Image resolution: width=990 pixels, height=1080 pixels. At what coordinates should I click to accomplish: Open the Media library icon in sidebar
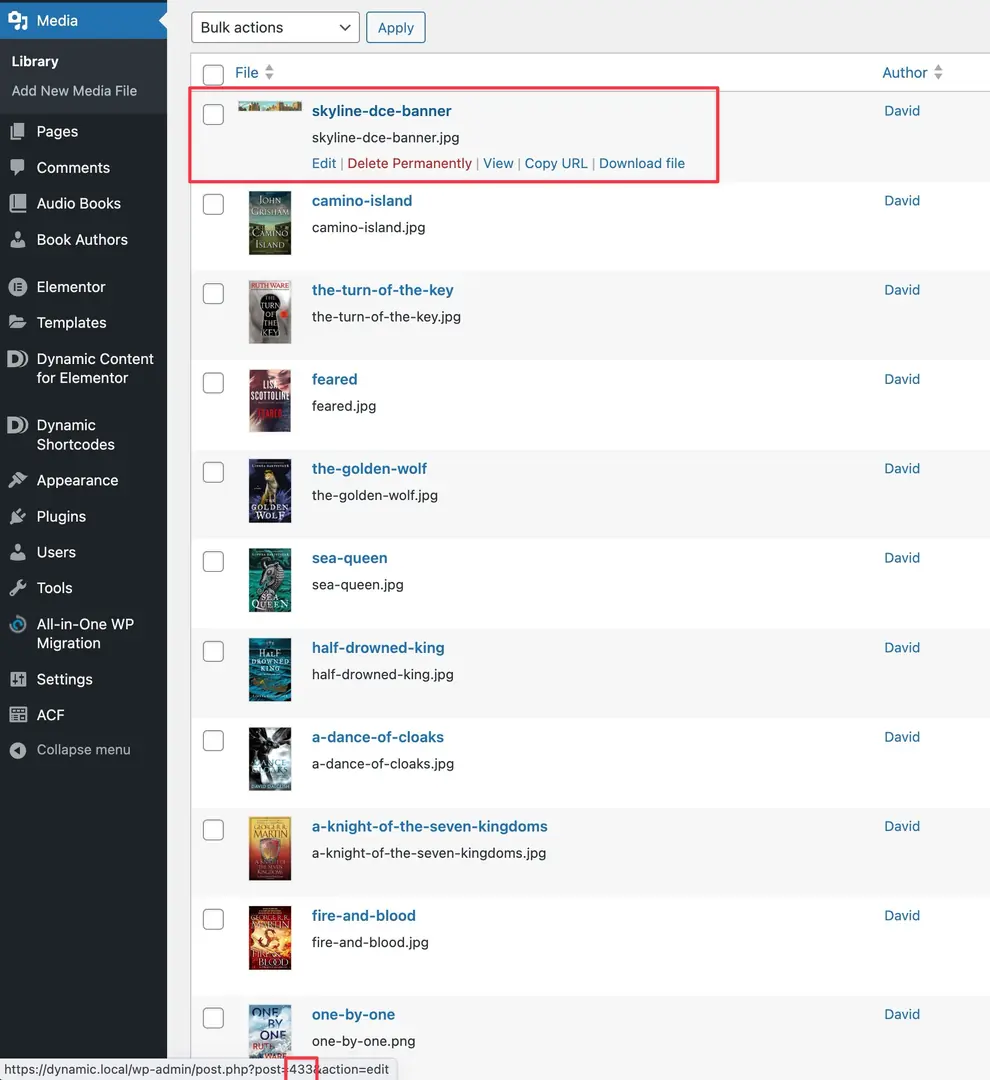pyautogui.click(x=17, y=20)
